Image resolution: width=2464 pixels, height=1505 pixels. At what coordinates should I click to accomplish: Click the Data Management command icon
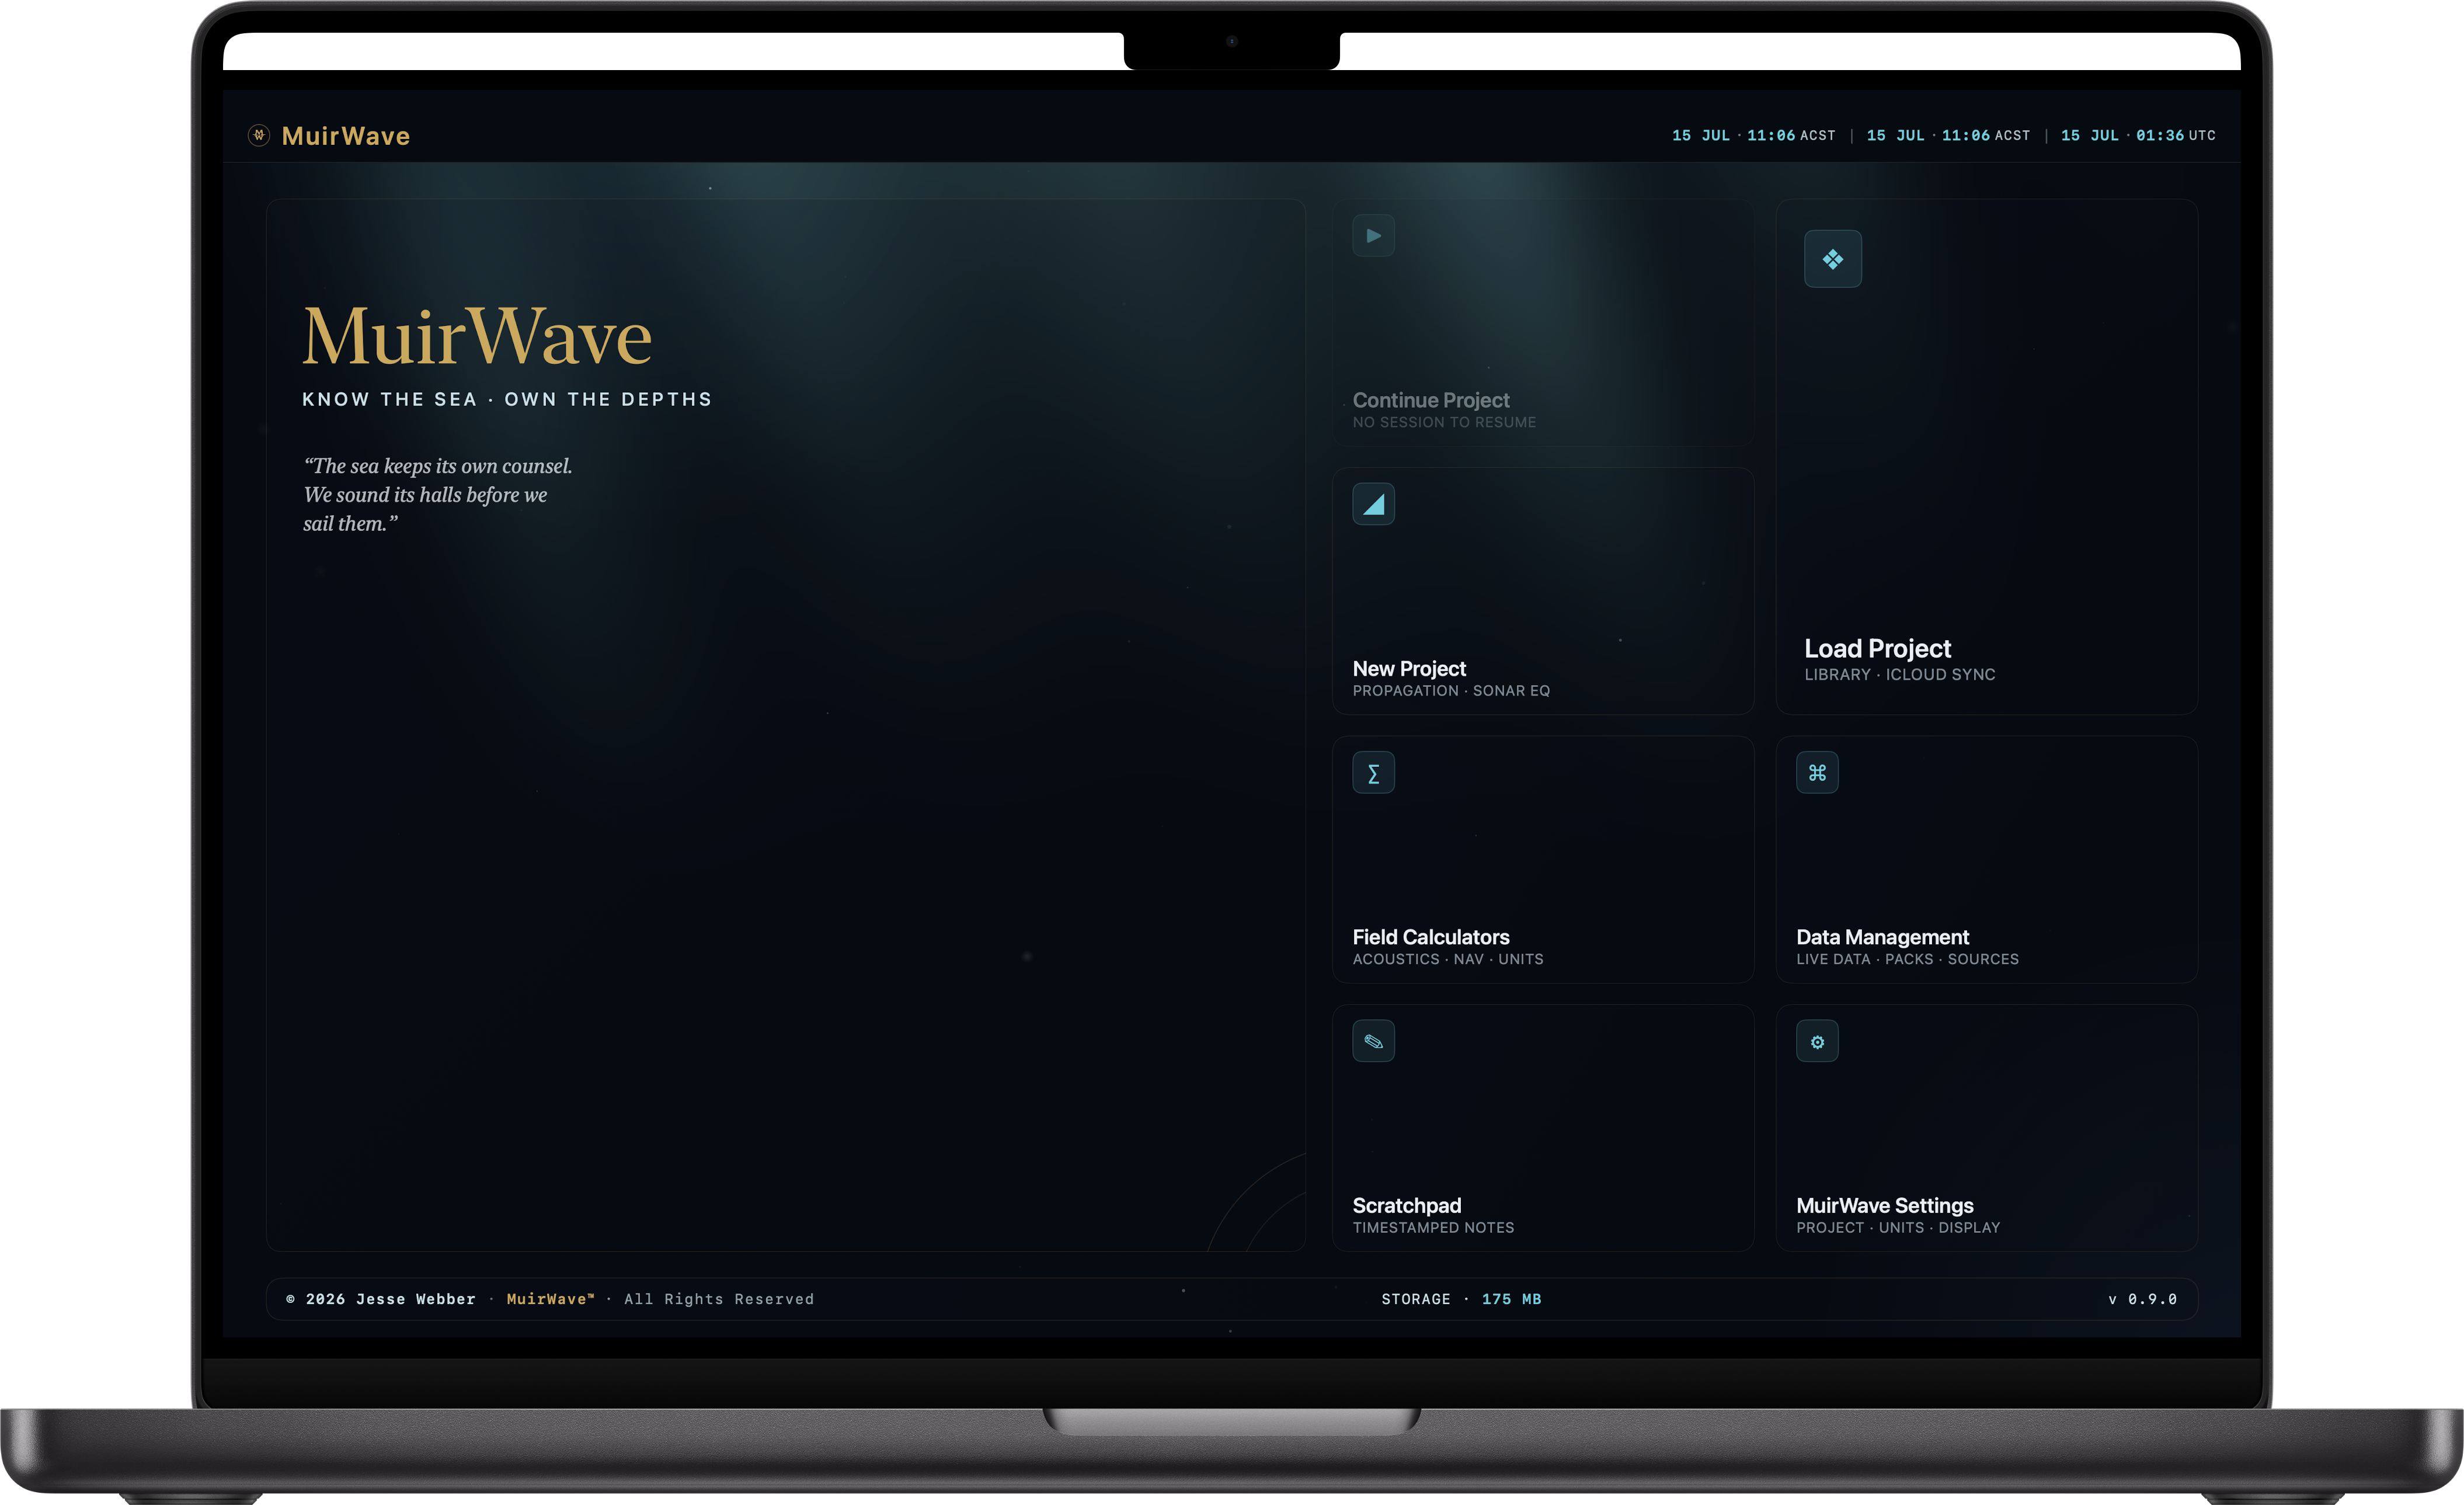1817,773
